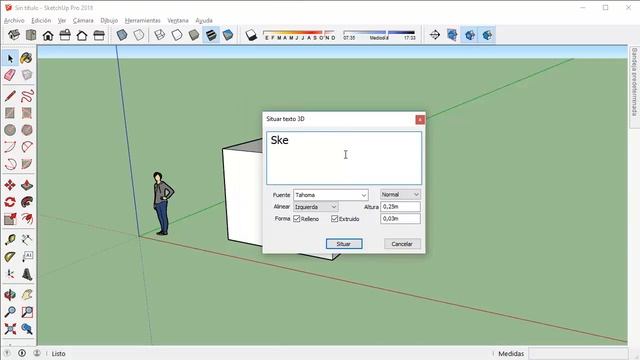Activate the Move tool

tap(10, 185)
